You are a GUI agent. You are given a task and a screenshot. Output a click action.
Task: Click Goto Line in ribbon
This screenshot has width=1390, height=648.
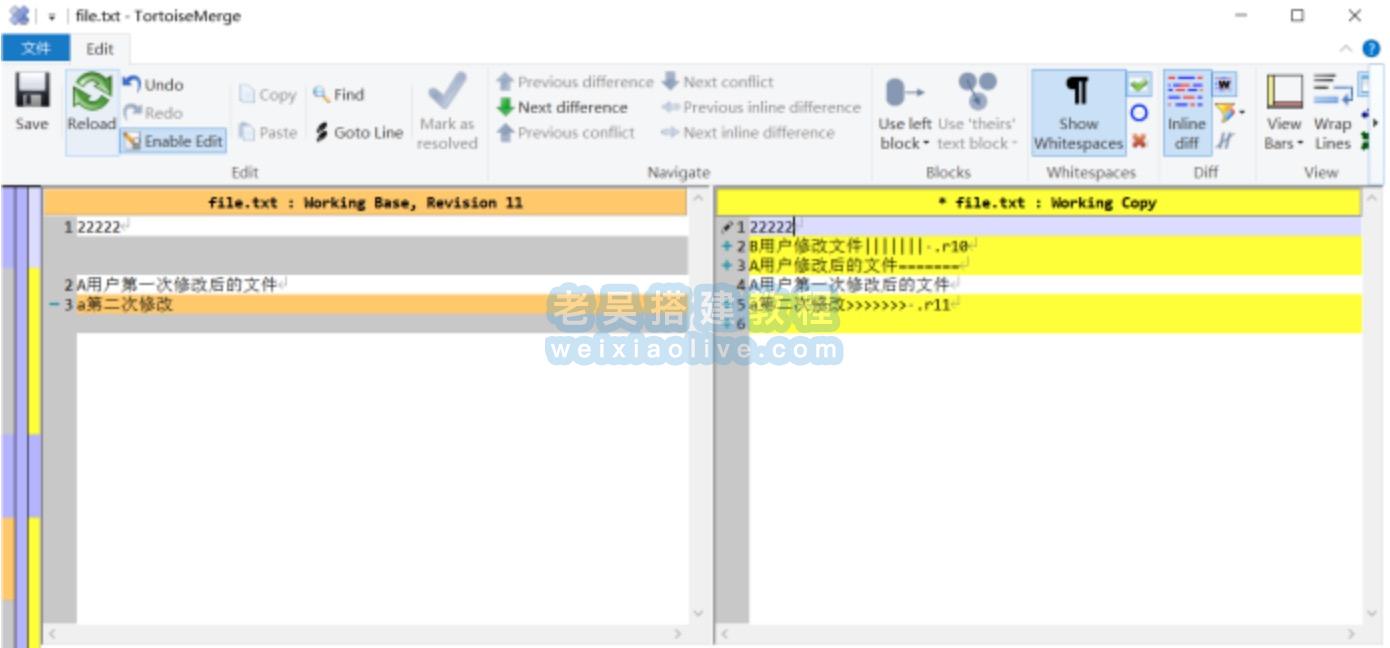tap(358, 132)
